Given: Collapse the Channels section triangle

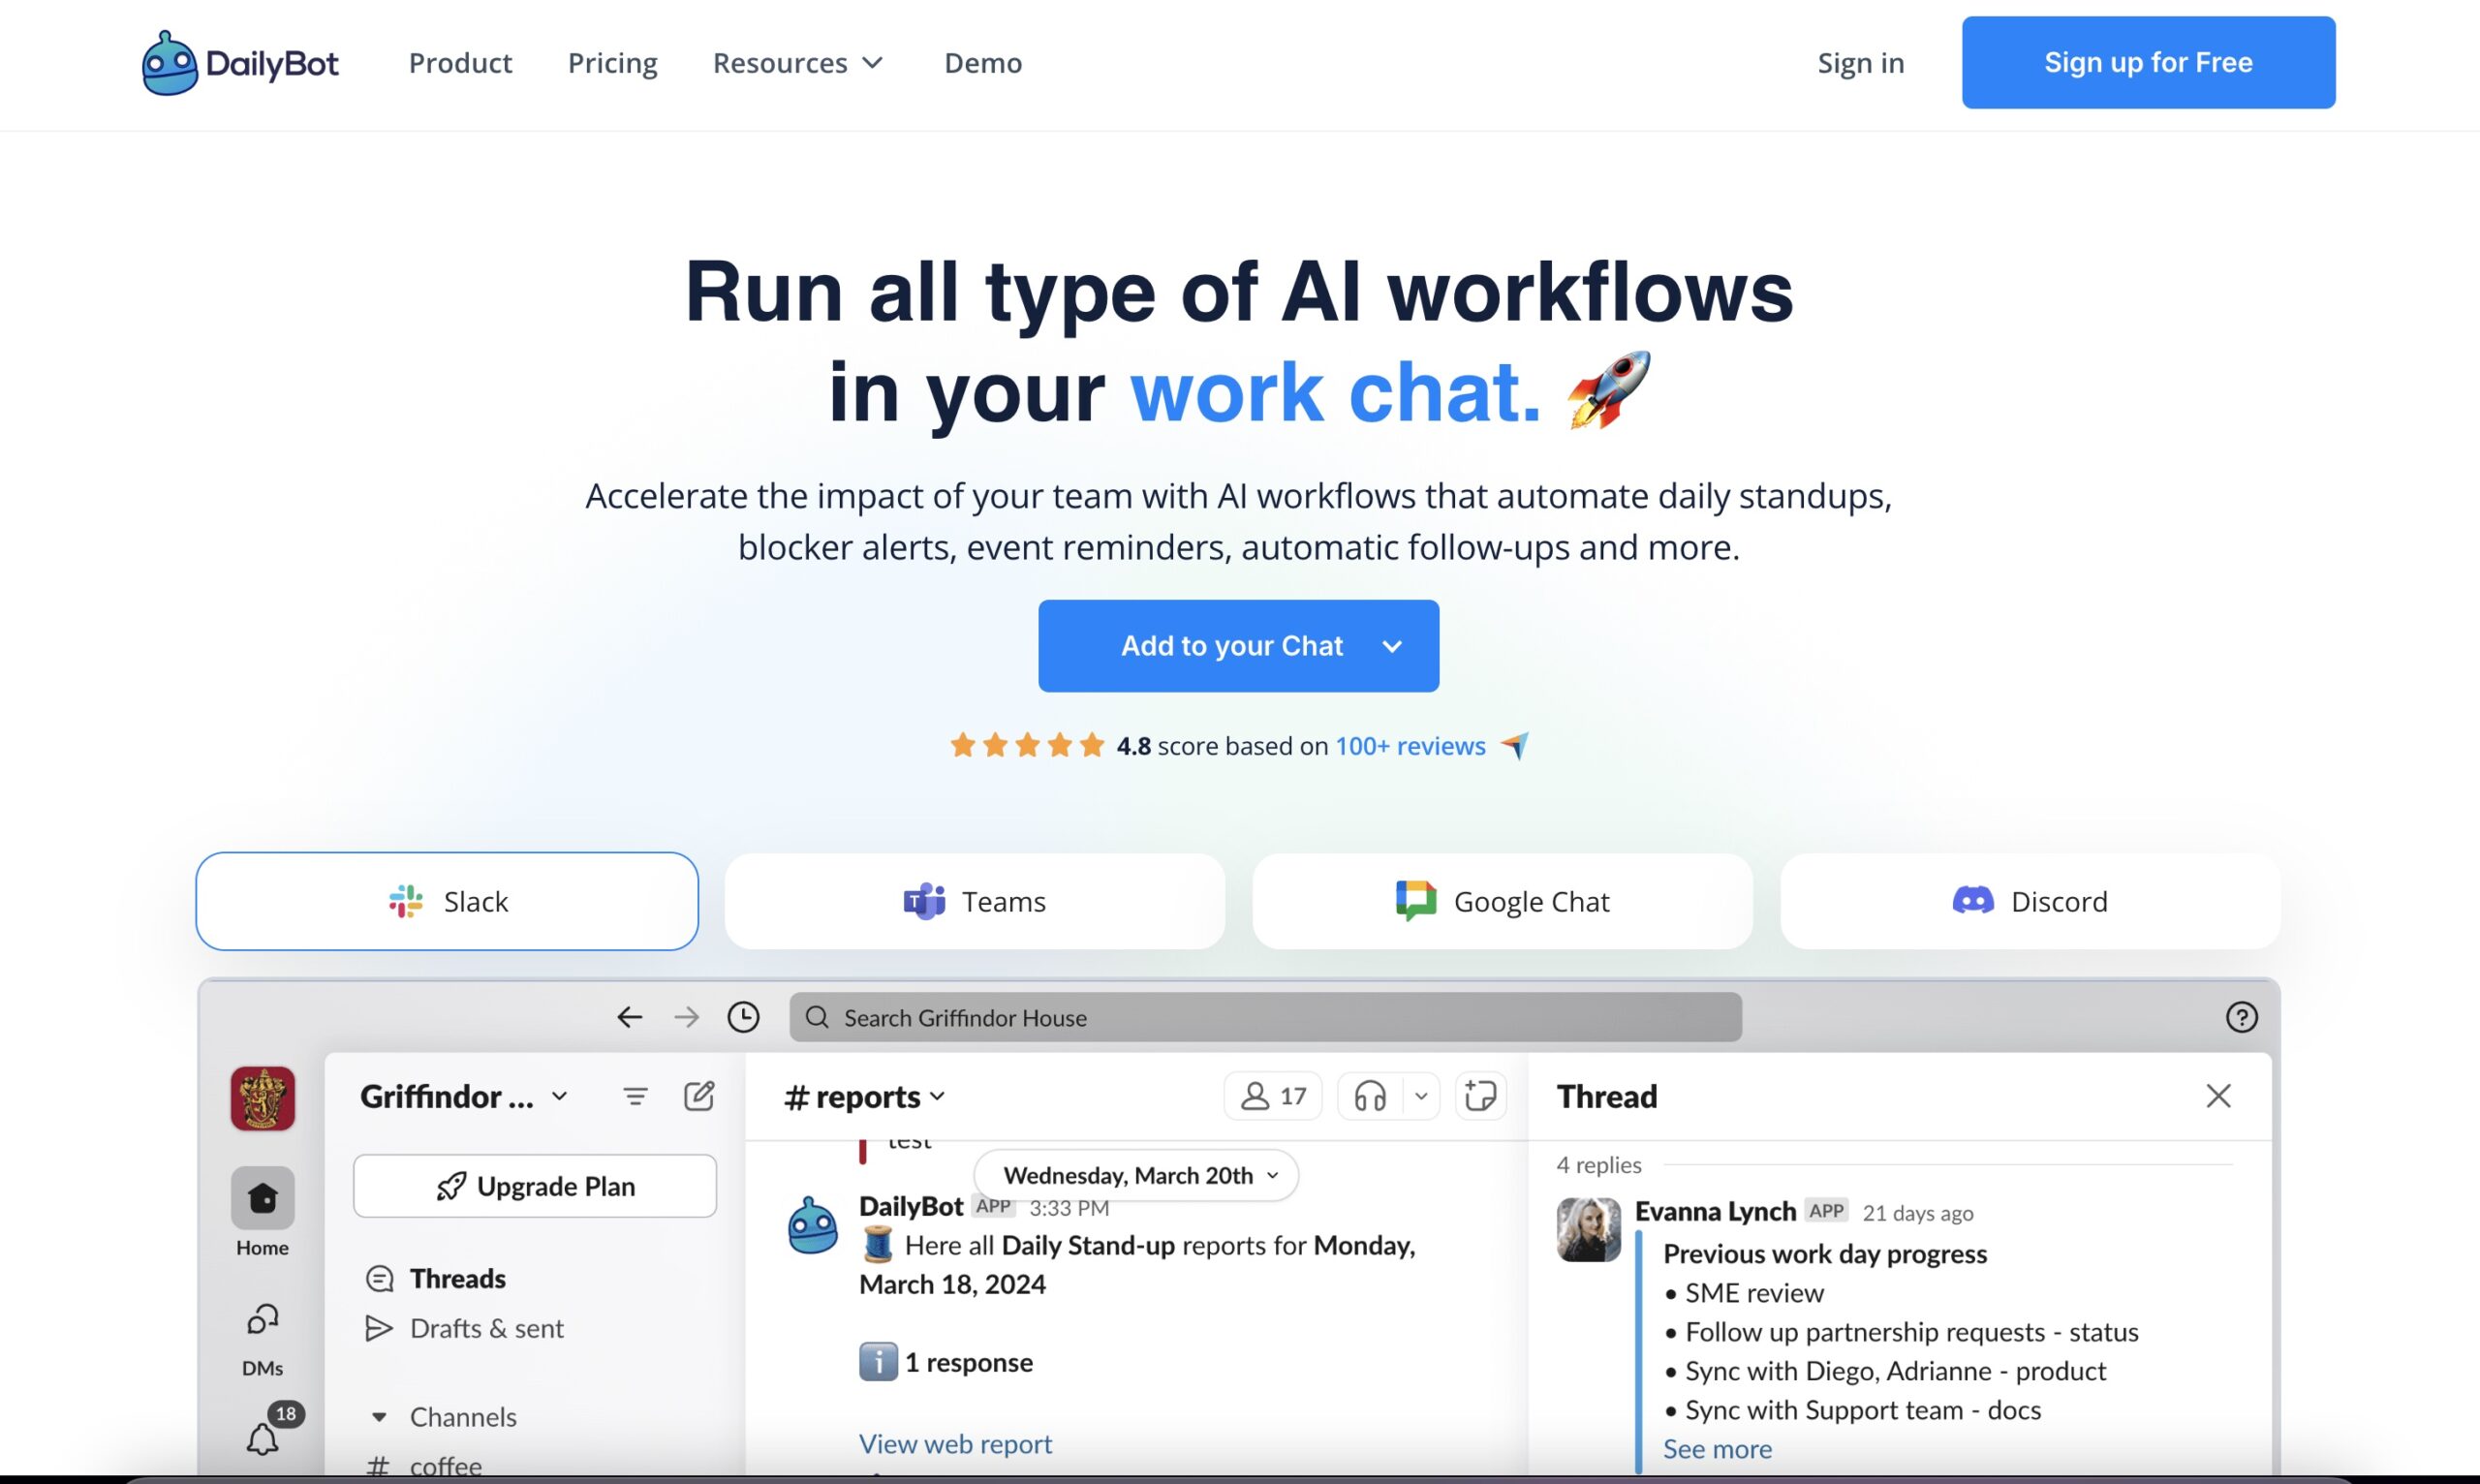Looking at the screenshot, I should pyautogui.click(x=379, y=1417).
